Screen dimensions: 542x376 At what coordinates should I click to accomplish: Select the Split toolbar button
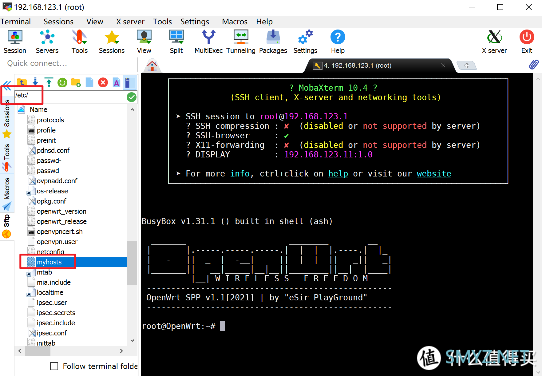176,41
